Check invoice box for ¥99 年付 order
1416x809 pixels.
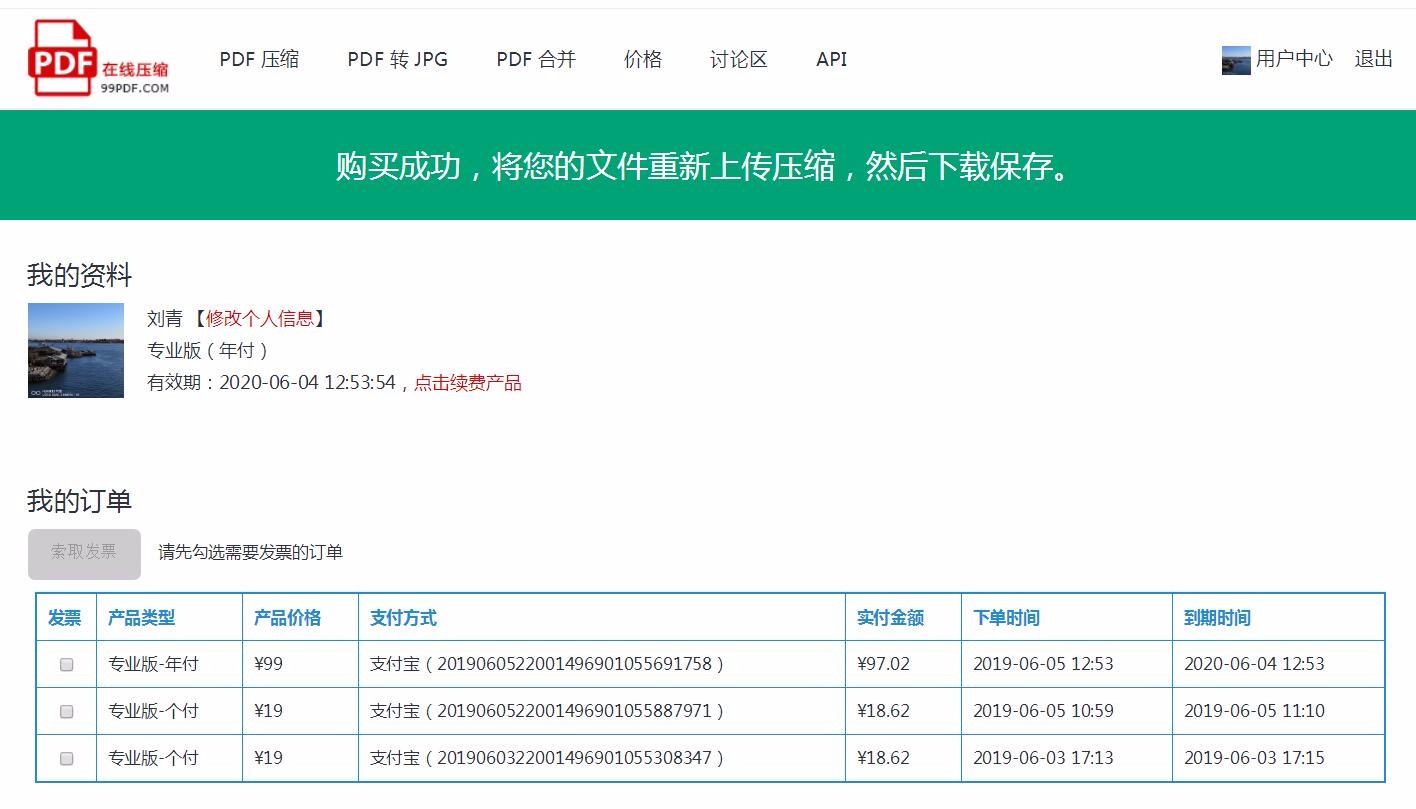click(67, 664)
